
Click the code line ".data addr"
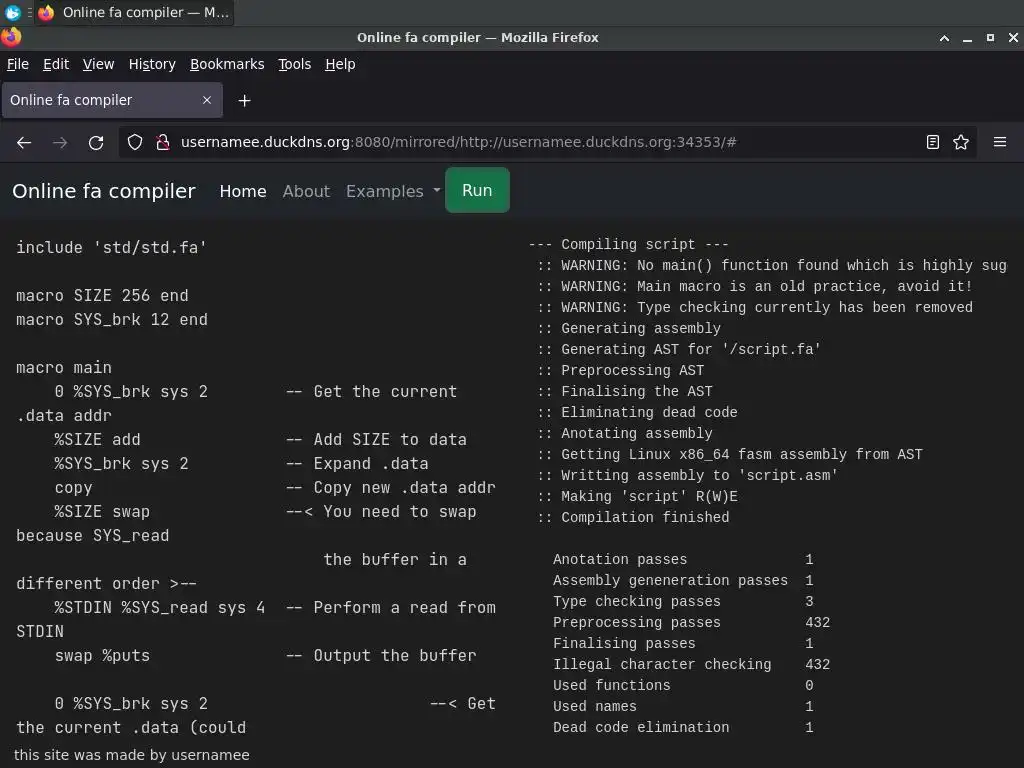pyautogui.click(x=64, y=416)
